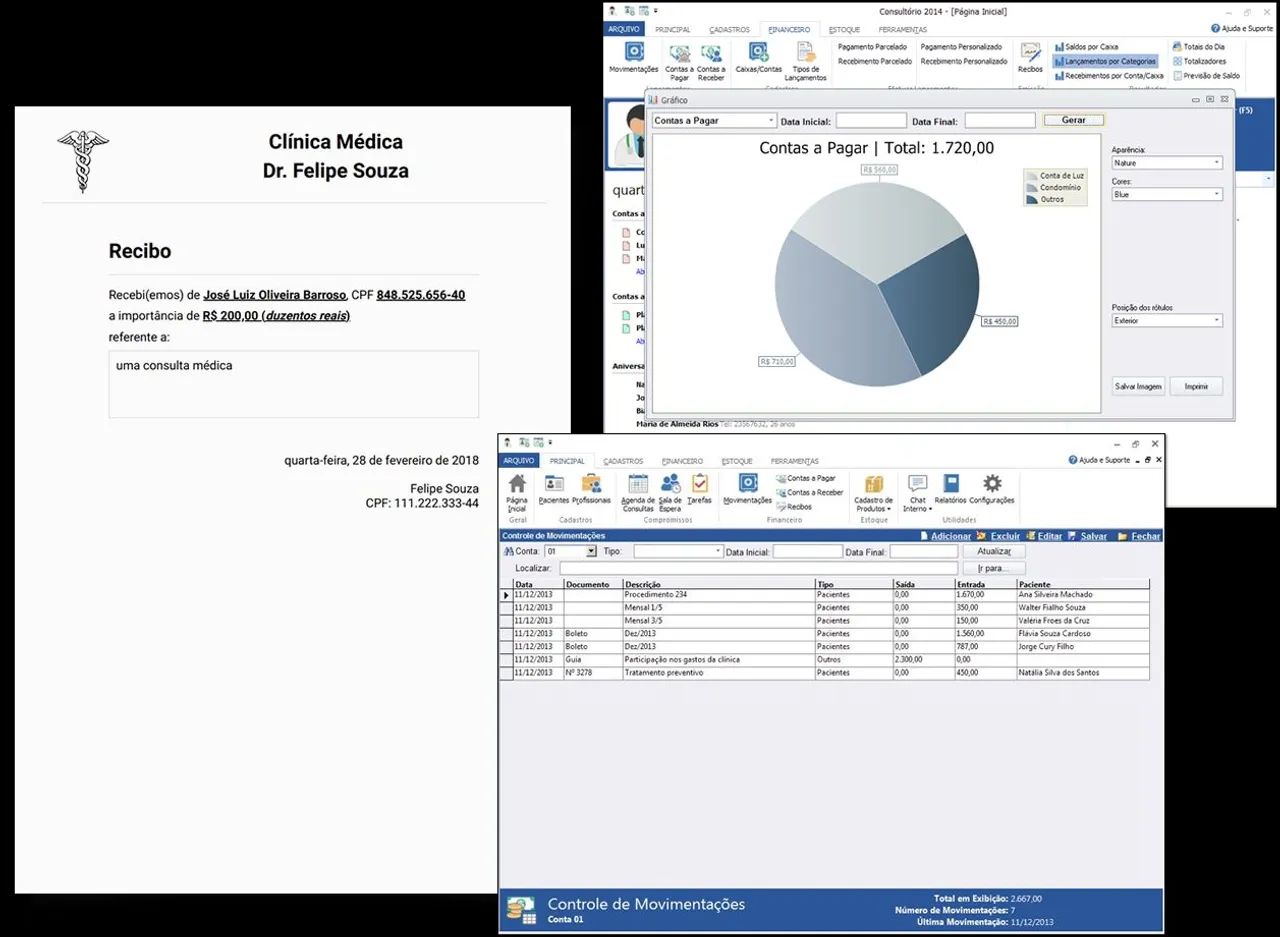Expand the Conta dropdown showing 01

[x=591, y=551]
